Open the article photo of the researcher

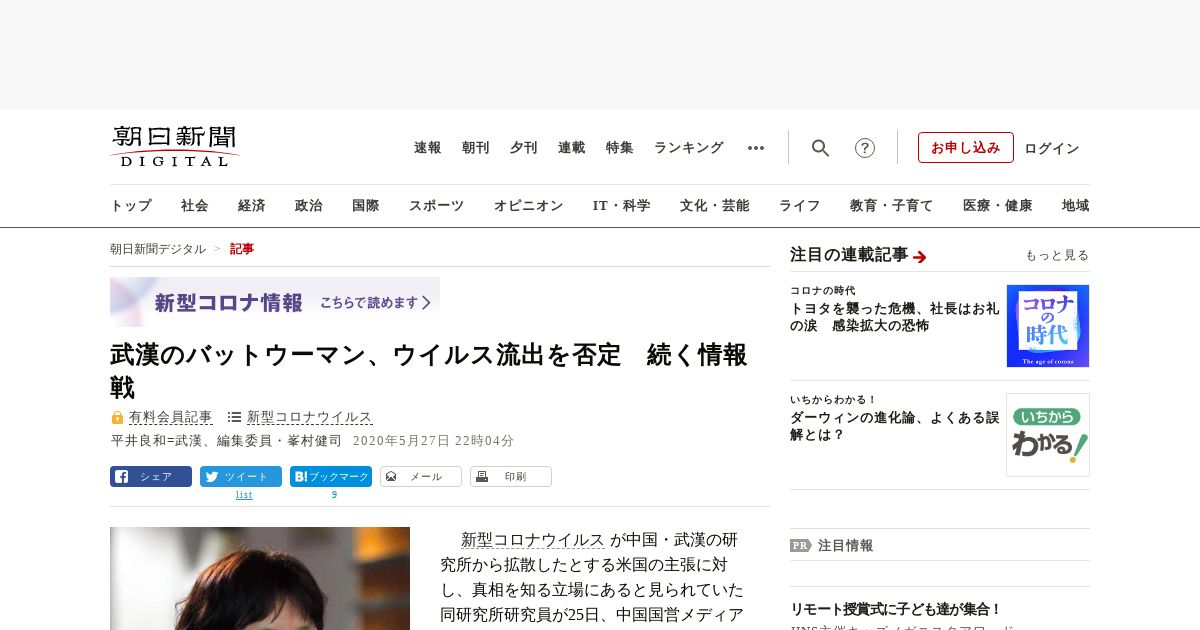pos(260,578)
